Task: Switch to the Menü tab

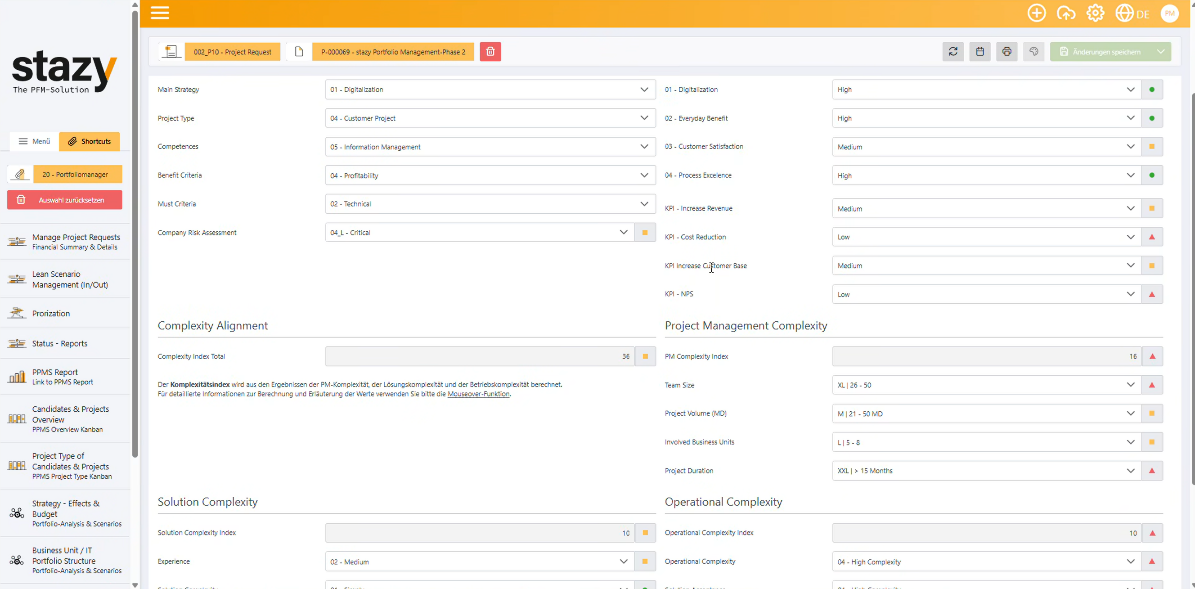Action: point(34,142)
